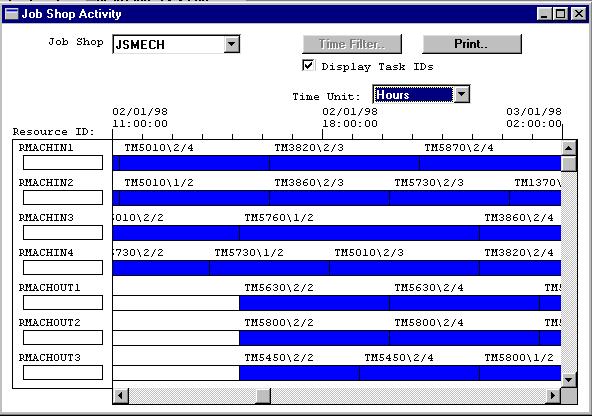Click the horizontal scrollbar thumb
The height and width of the screenshot is (416, 592).
(x=263, y=396)
